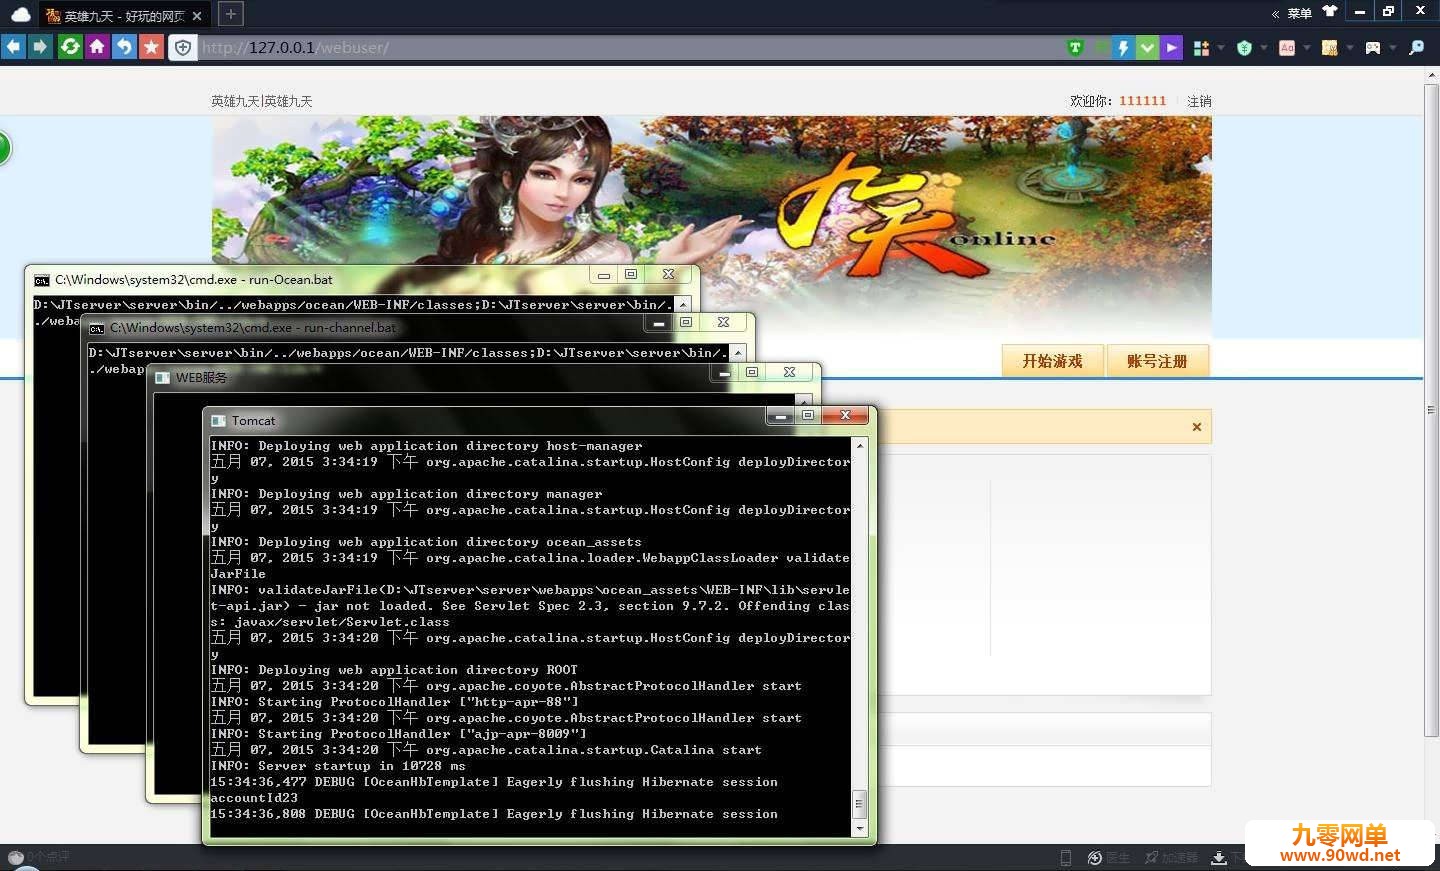The height and width of the screenshot is (871, 1440).
Task: Click the Tomcat console scroll-up arrow
Action: coord(859,445)
